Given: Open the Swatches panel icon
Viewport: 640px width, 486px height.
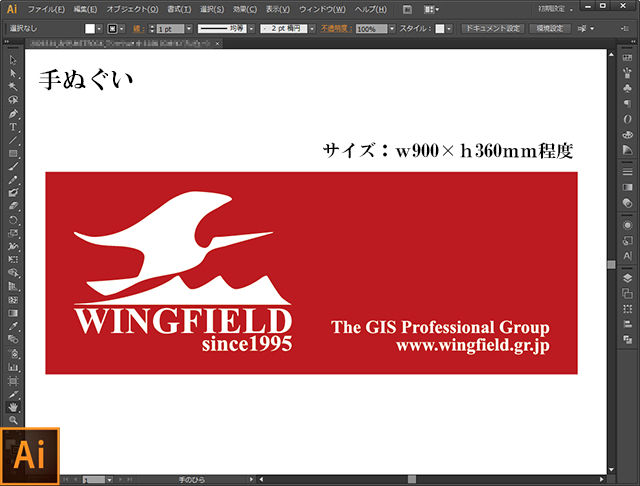Looking at the screenshot, I should pyautogui.click(x=627, y=58).
